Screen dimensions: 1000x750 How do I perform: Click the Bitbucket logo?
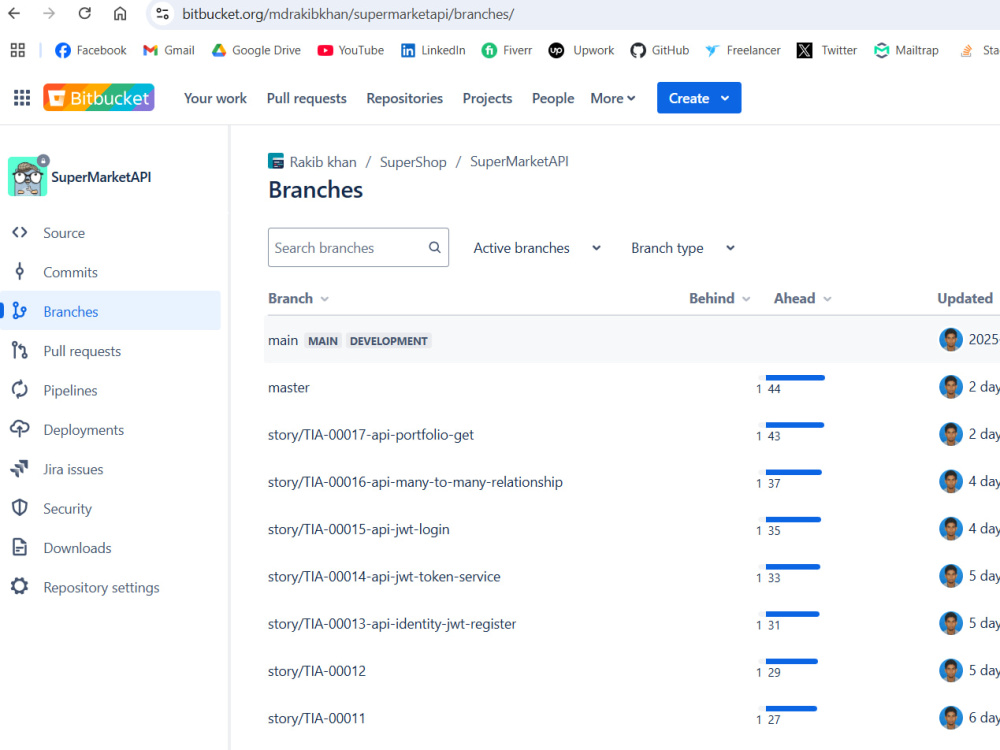point(99,98)
